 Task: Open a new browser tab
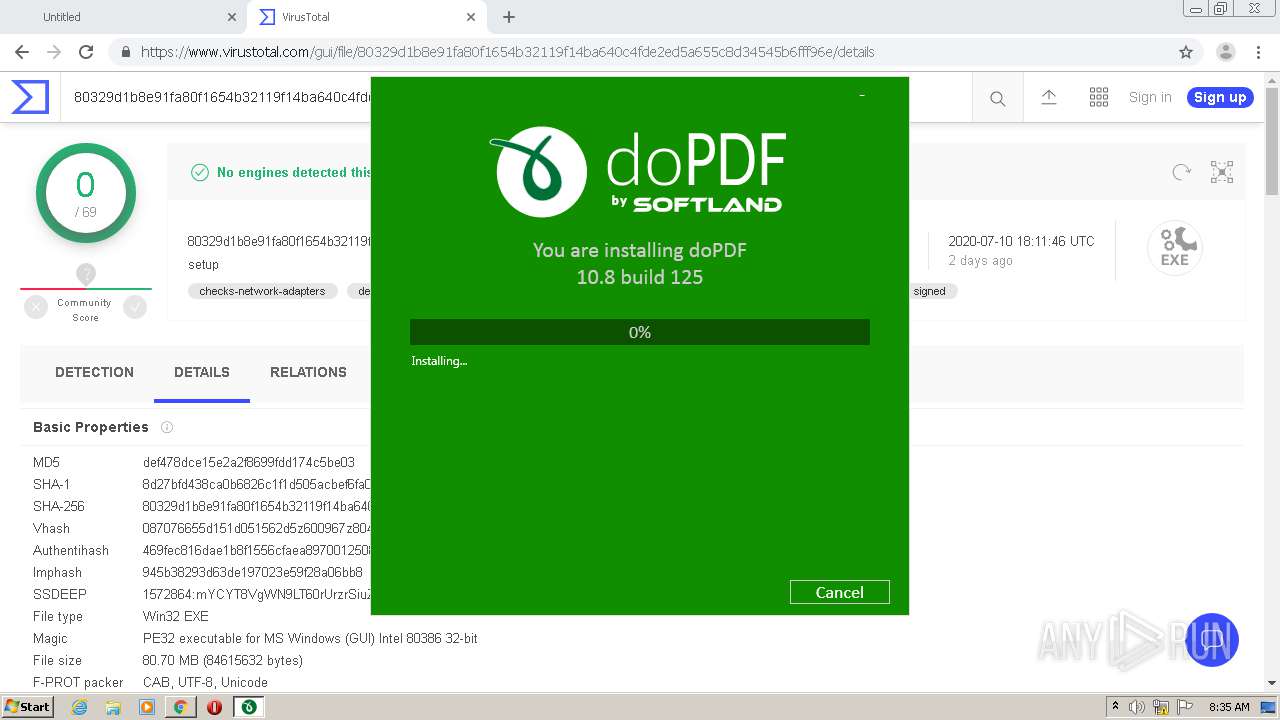(509, 17)
